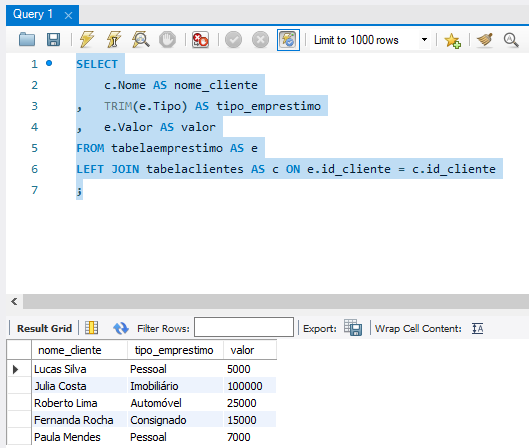Export recordset to external file
Viewport: 529px width, 448px height.
click(x=353, y=328)
